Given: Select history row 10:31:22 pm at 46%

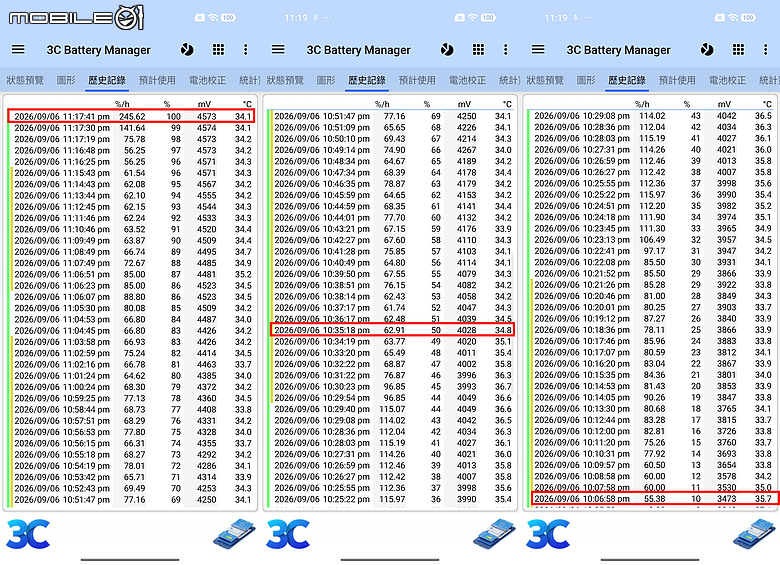Looking at the screenshot, I should (x=392, y=375).
